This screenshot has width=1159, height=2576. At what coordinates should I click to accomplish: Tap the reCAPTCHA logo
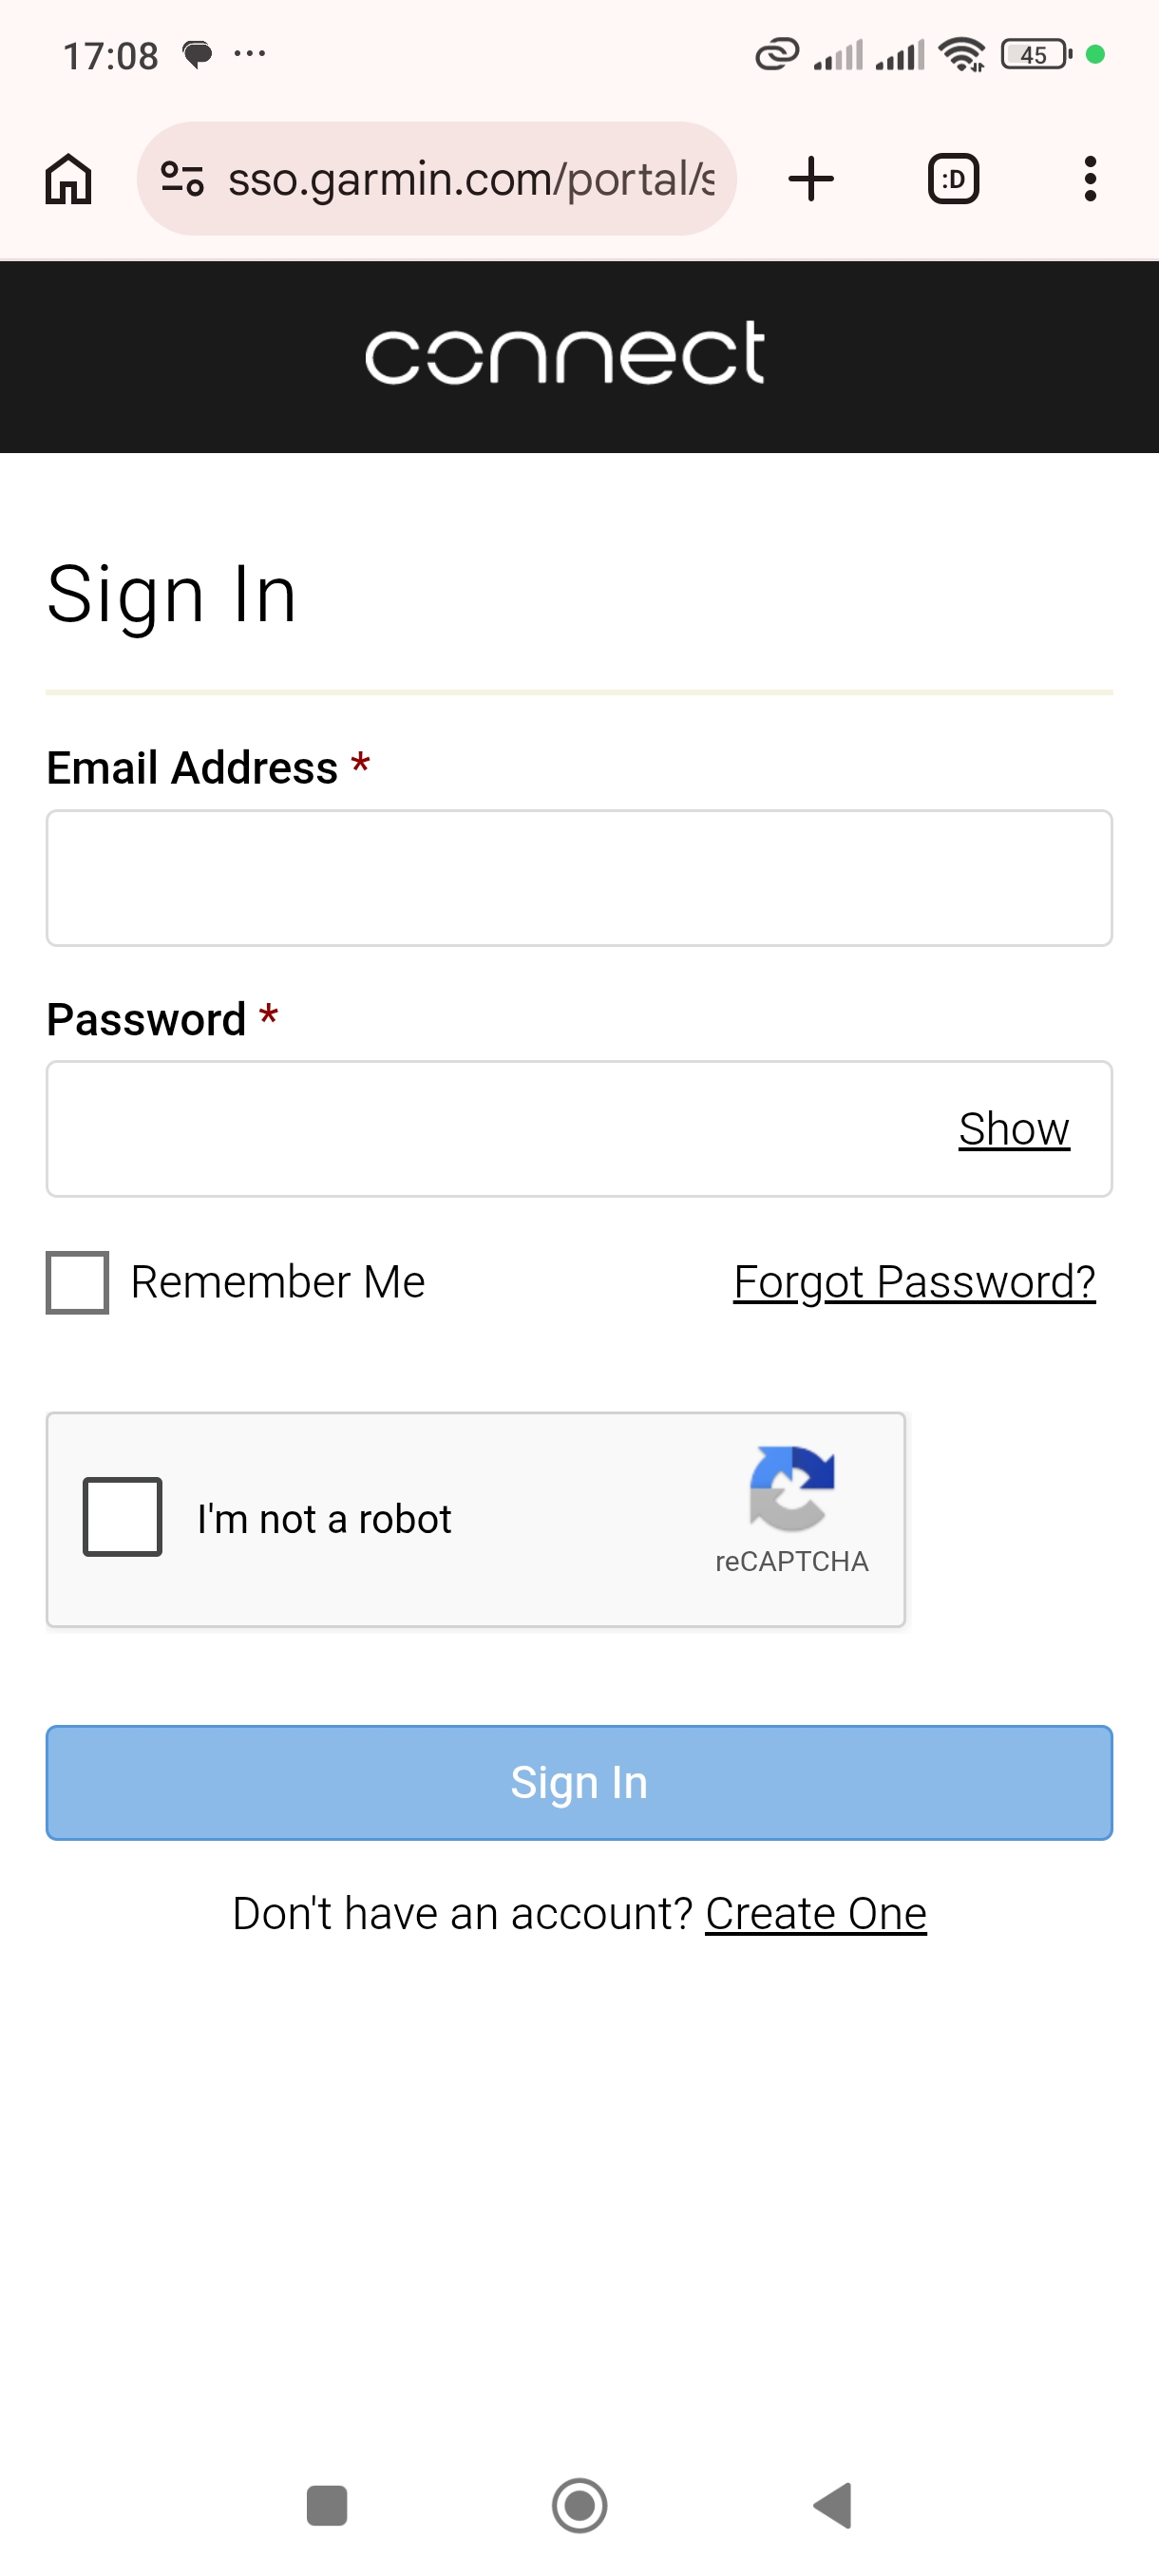(791, 1489)
